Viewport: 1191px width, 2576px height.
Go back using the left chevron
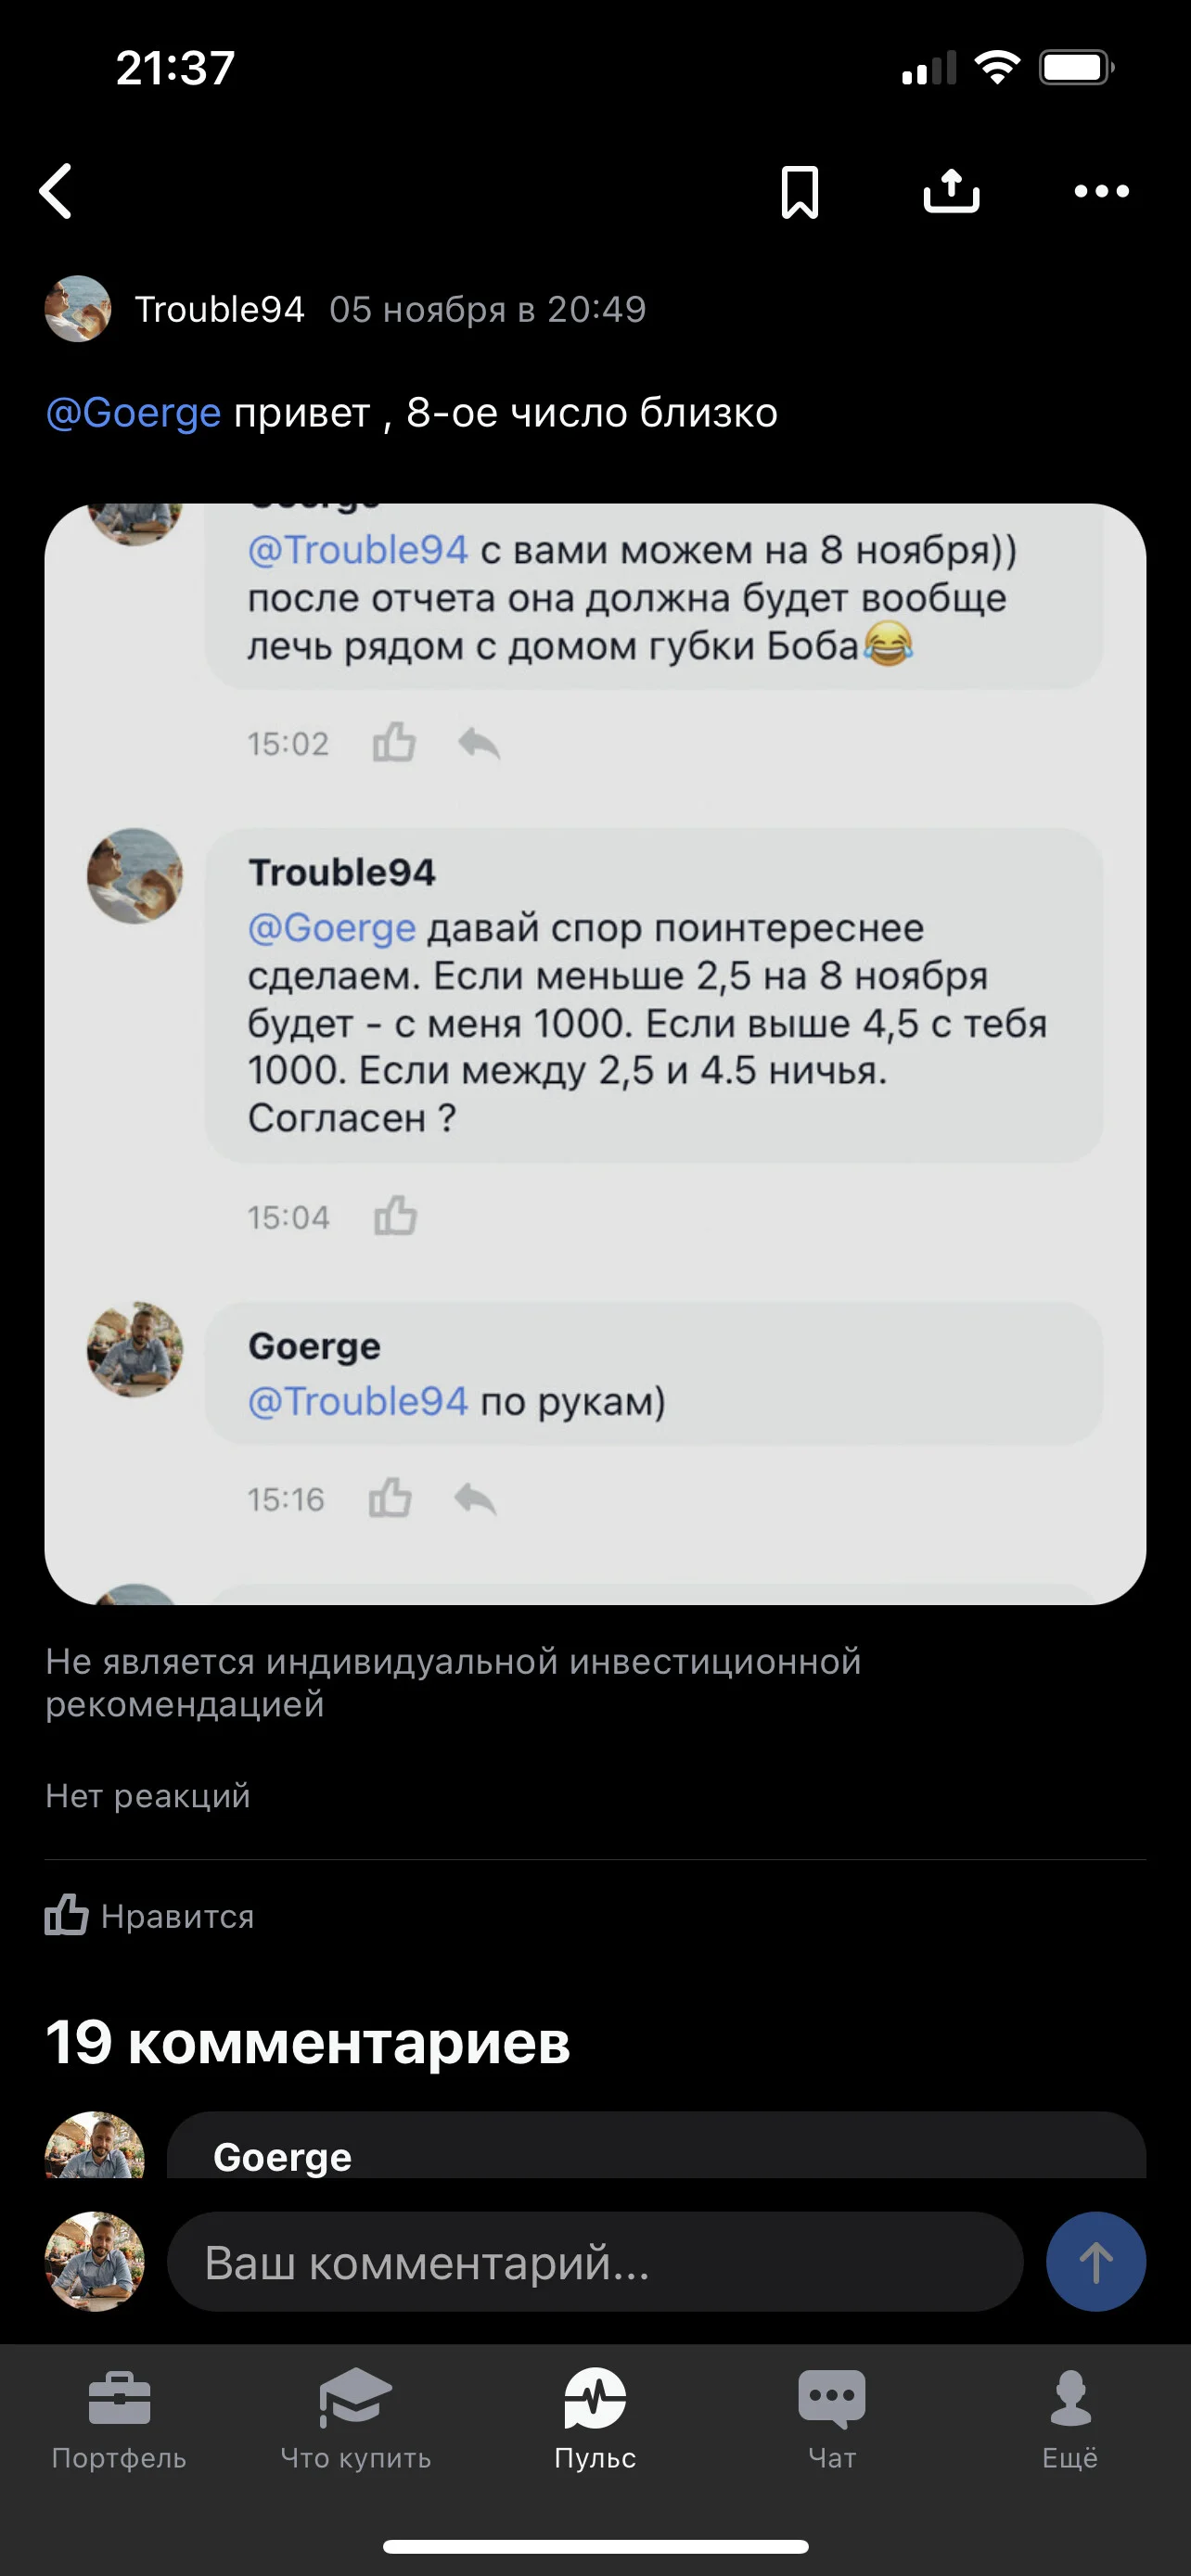pyautogui.click(x=56, y=191)
